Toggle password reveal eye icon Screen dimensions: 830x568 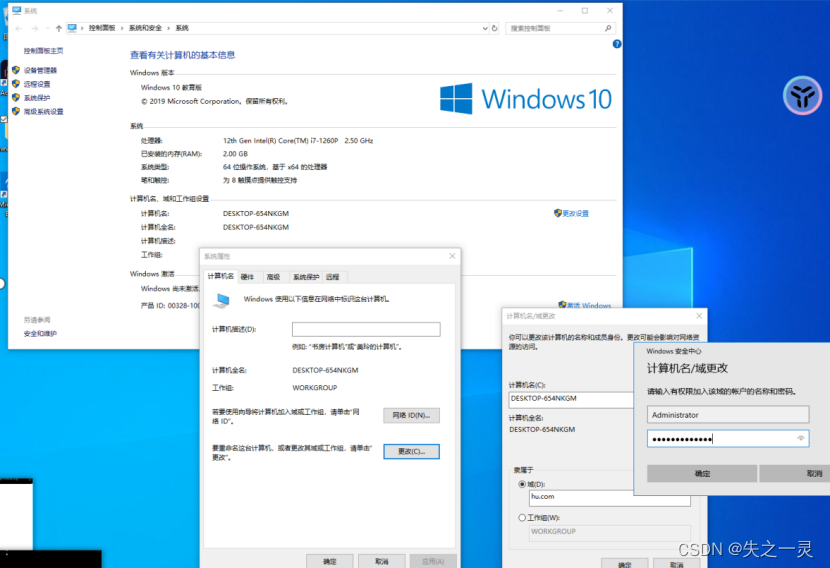click(800, 438)
